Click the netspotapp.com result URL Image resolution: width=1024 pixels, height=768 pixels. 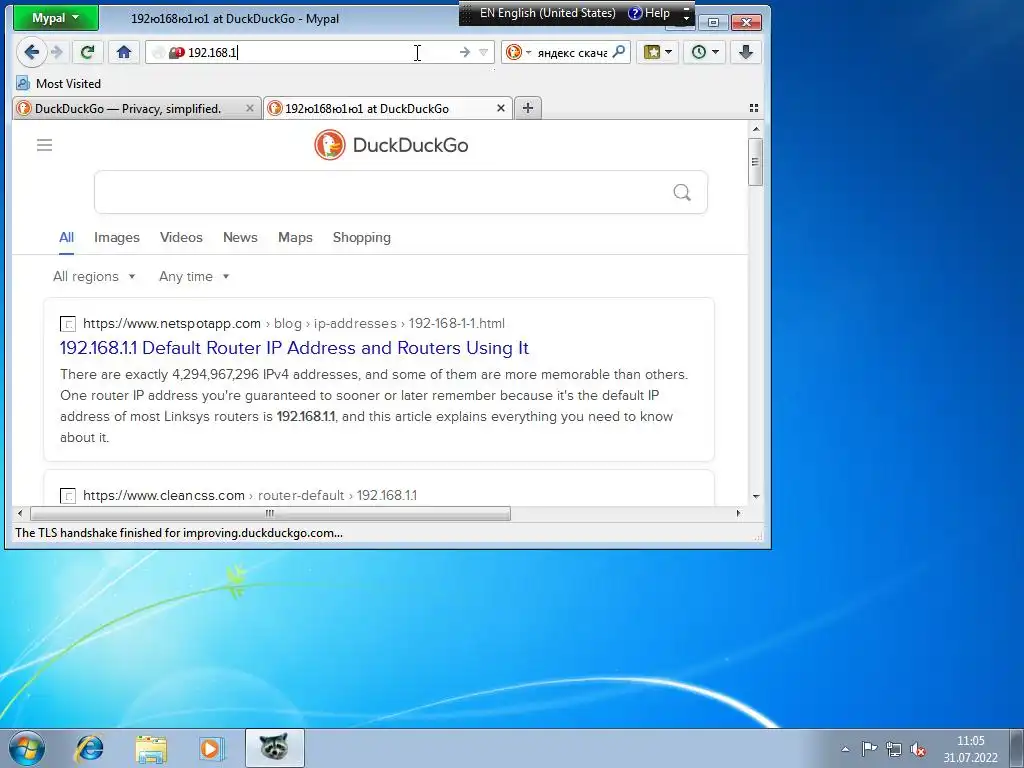(x=294, y=324)
